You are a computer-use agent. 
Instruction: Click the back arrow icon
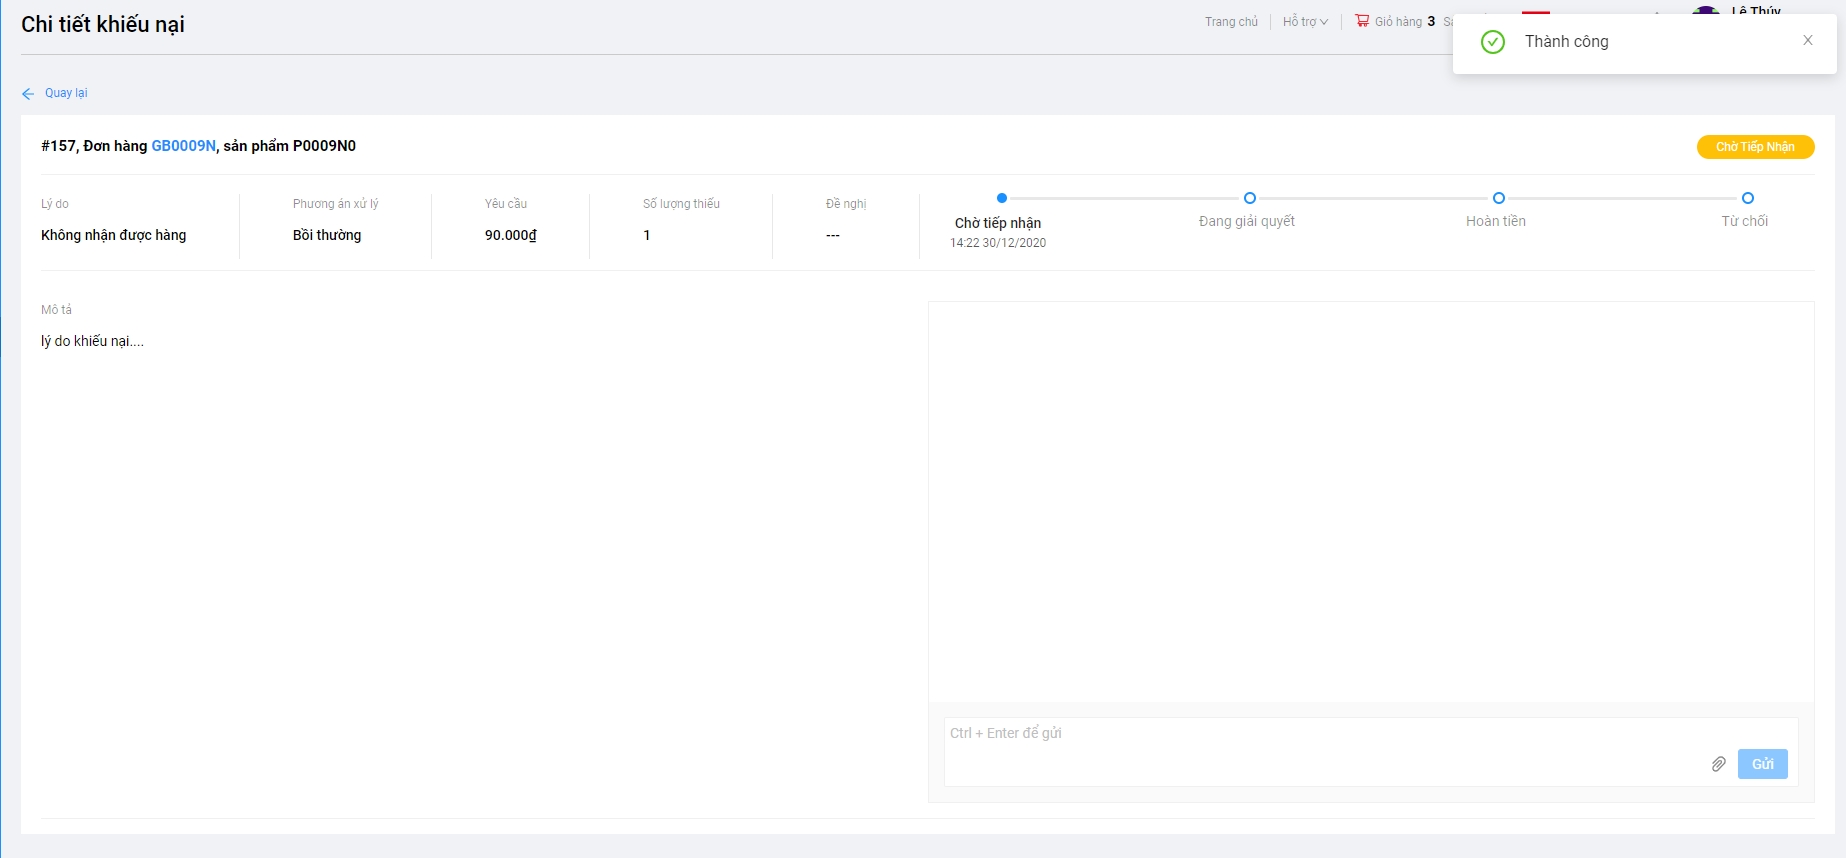click(x=28, y=94)
